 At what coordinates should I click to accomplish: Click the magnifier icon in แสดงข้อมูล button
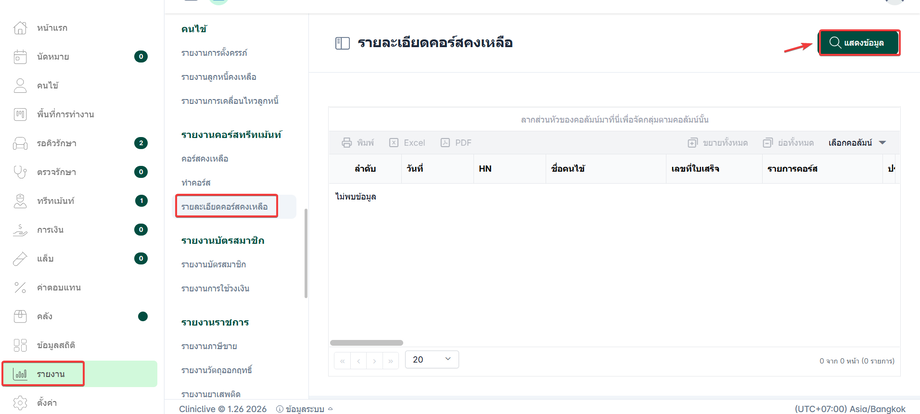point(834,43)
